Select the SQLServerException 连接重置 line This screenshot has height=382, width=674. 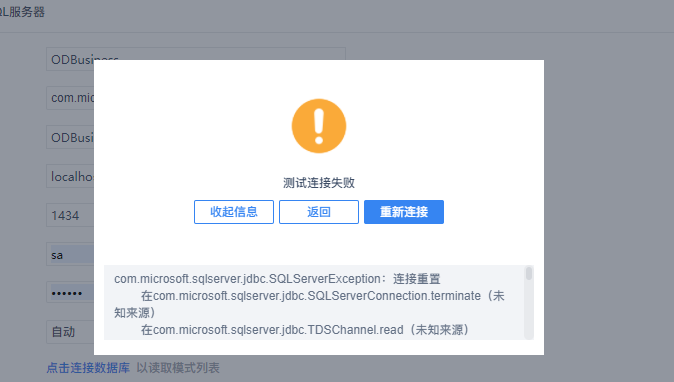(277, 279)
